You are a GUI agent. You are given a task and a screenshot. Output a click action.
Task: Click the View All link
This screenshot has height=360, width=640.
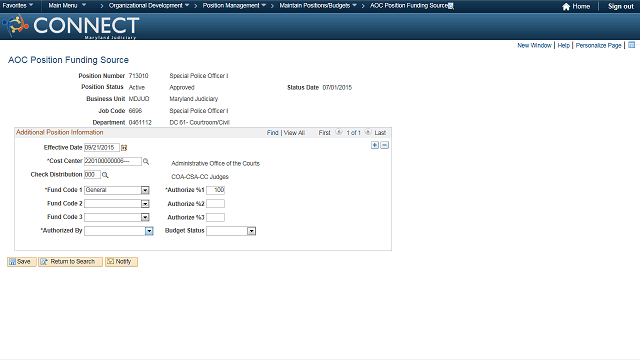(294, 133)
